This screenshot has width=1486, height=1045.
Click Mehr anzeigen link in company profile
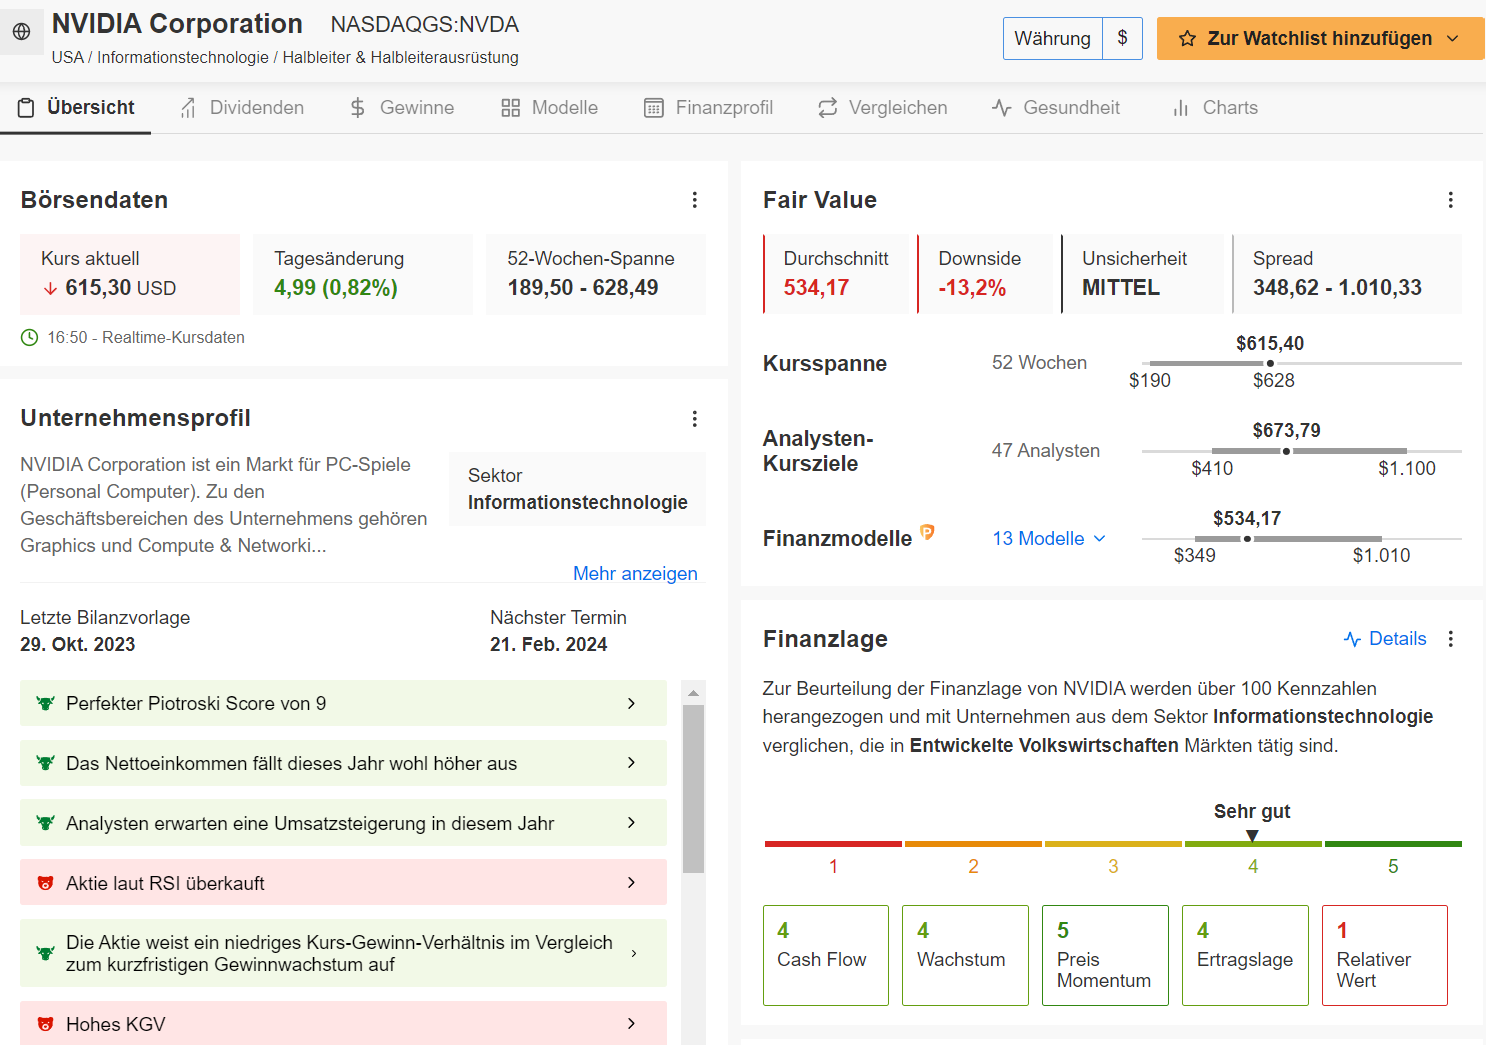(x=635, y=573)
